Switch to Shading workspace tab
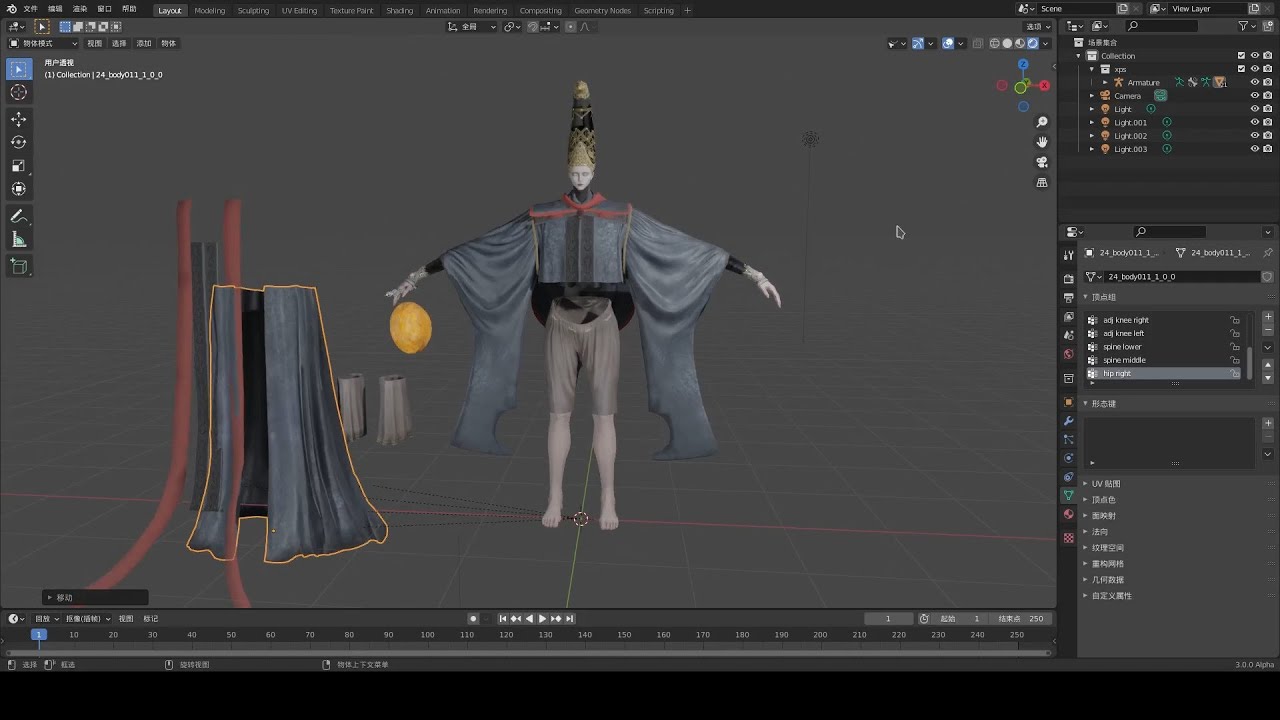Viewport: 1280px width, 720px height. tap(399, 10)
